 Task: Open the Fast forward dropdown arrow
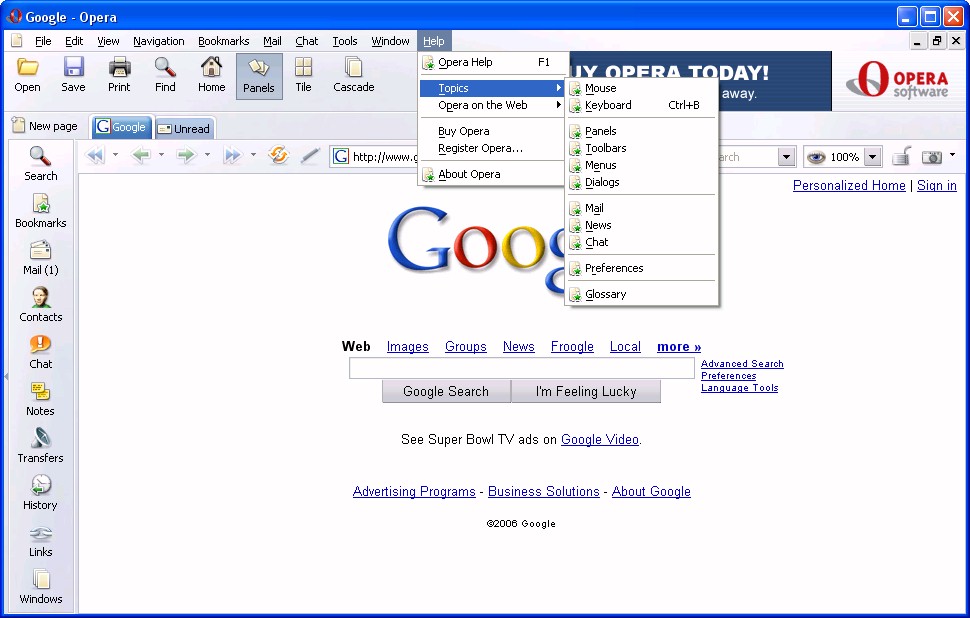tap(253, 155)
